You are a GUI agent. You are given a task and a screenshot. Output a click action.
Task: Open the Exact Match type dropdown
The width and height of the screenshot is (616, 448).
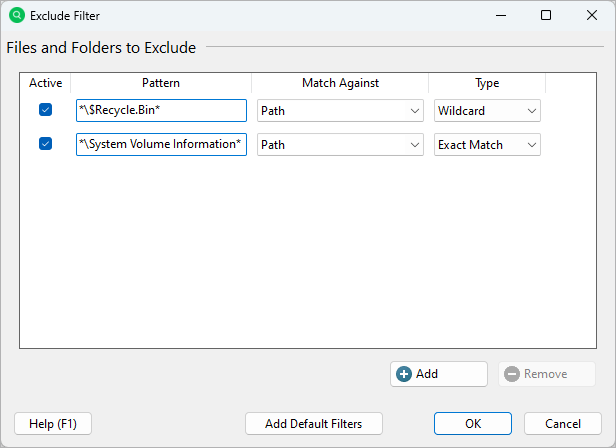pyautogui.click(x=487, y=145)
